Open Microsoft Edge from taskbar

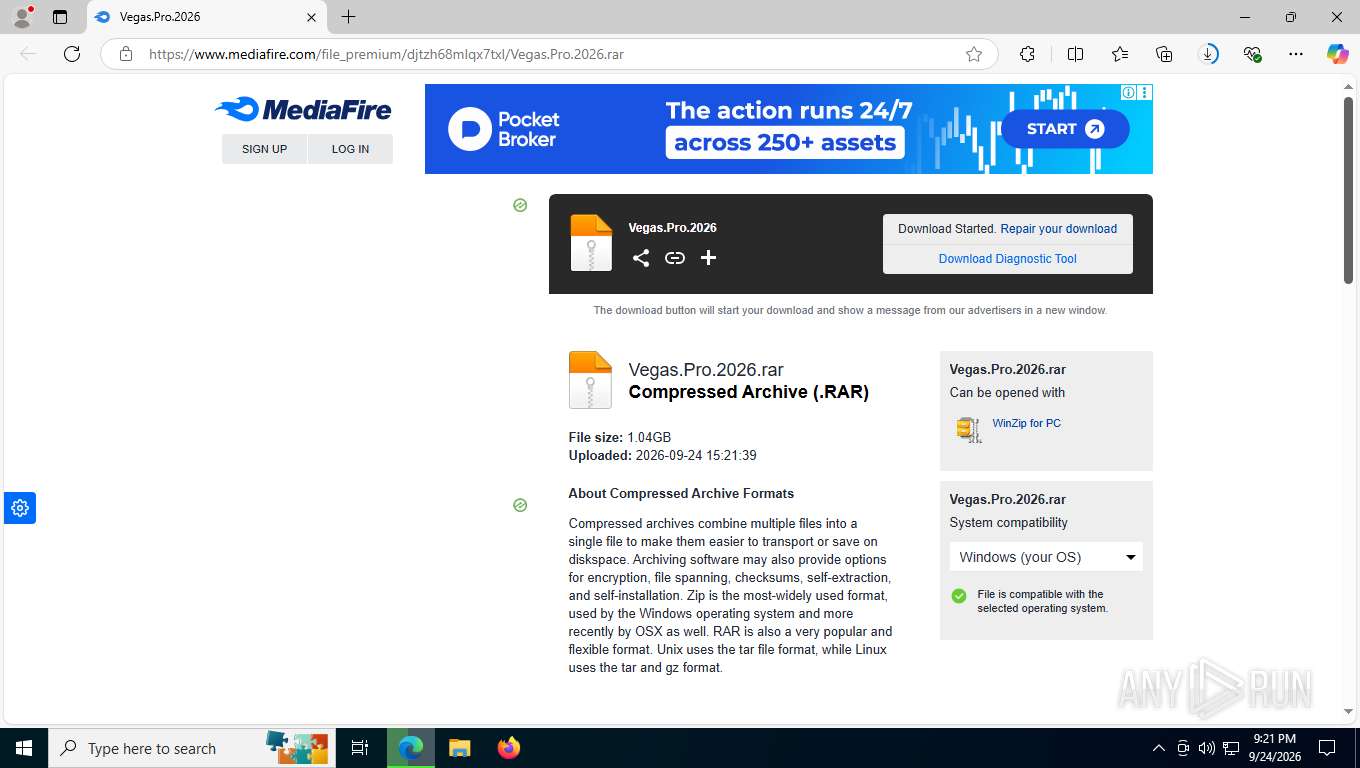click(411, 748)
